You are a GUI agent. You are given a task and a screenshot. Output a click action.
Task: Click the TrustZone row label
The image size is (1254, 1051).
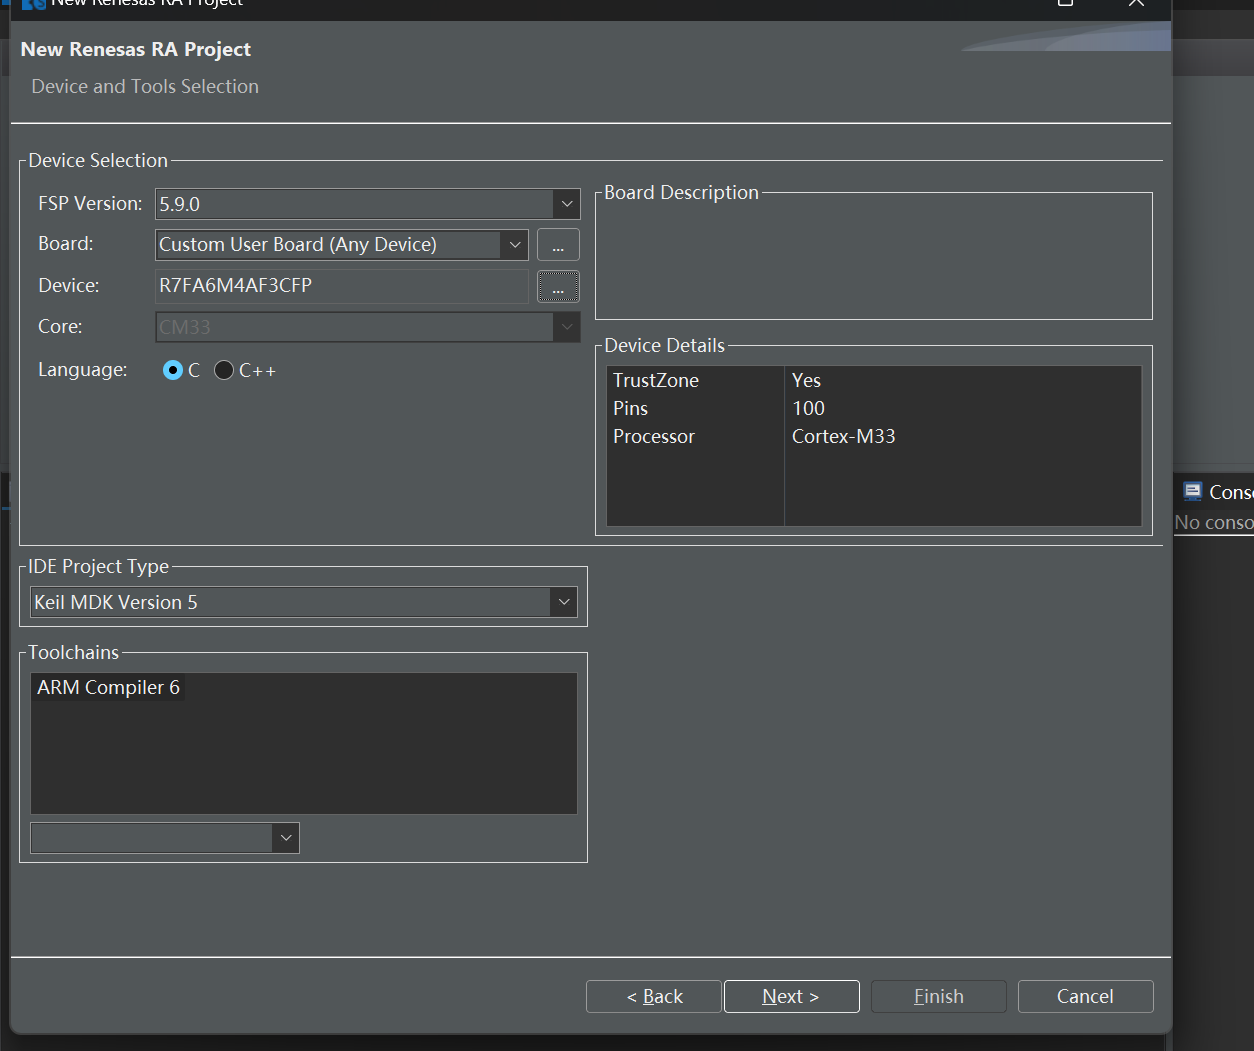656,380
